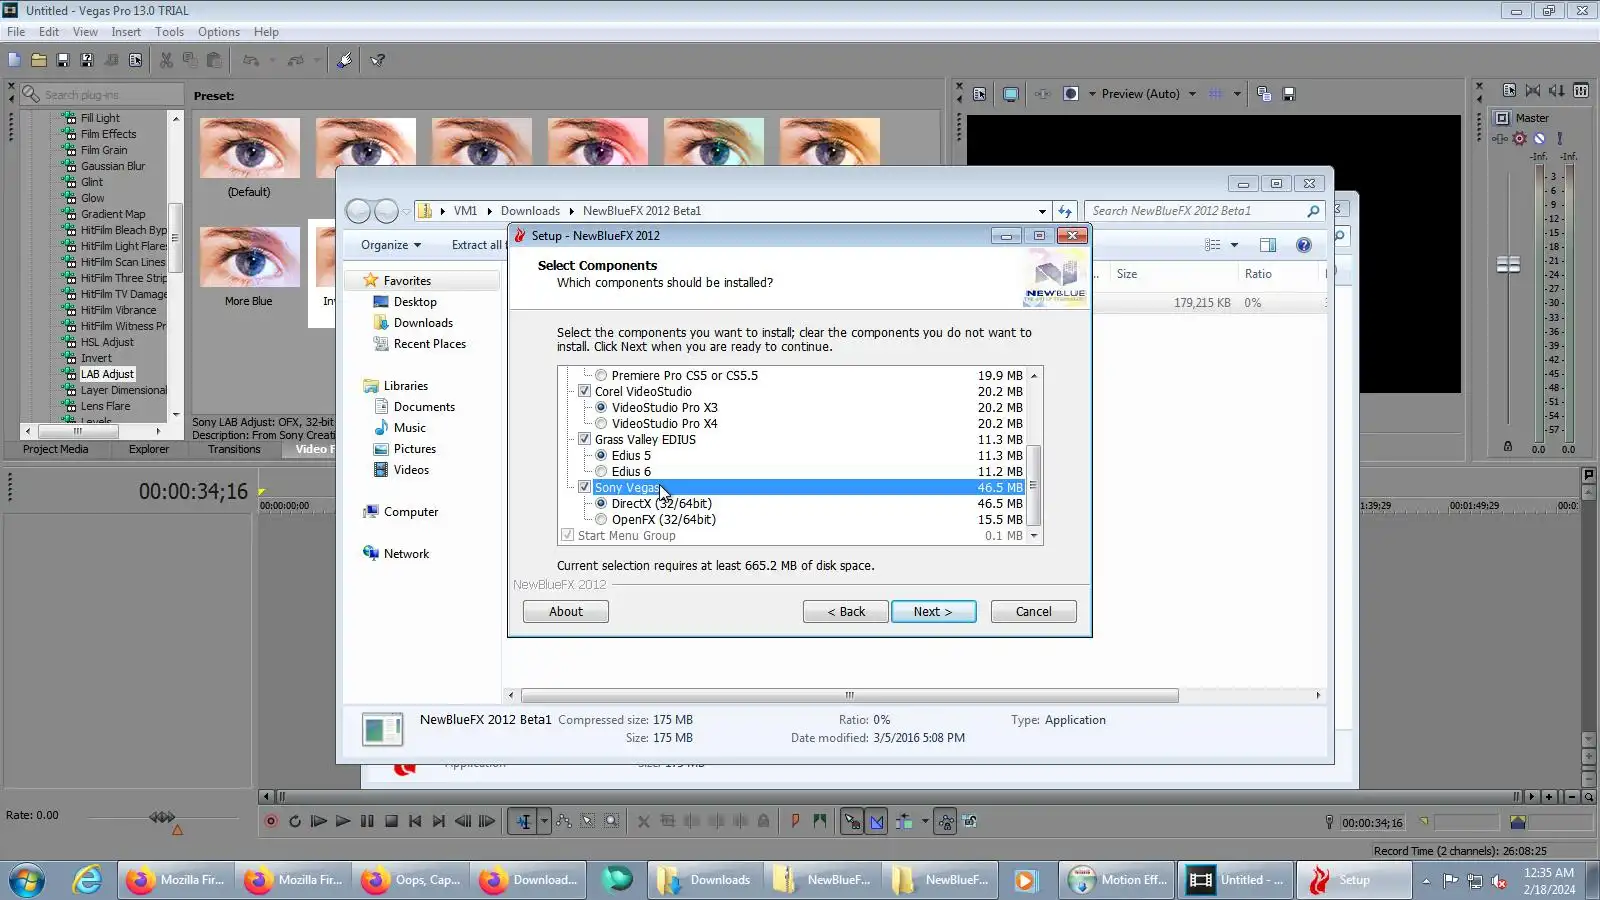Stop playback with the square Stop button
1600x900 pixels.
pos(391,821)
